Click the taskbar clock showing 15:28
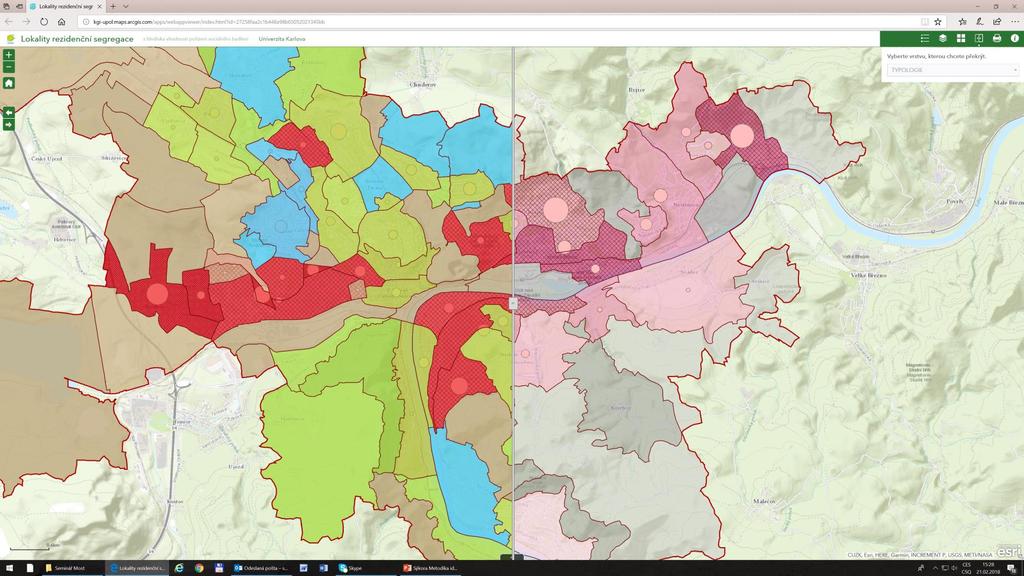This screenshot has height=576, width=1024. (988, 568)
